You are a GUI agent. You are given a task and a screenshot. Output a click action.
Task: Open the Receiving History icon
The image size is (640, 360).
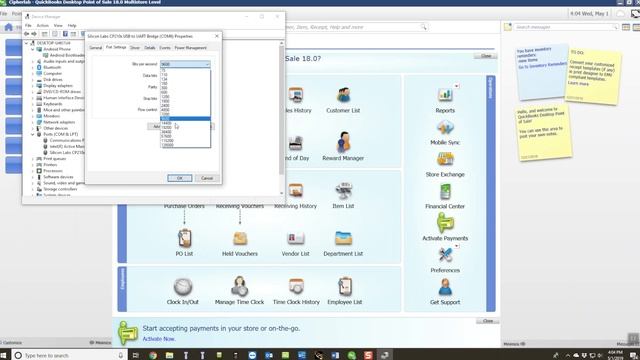[x=296, y=191]
